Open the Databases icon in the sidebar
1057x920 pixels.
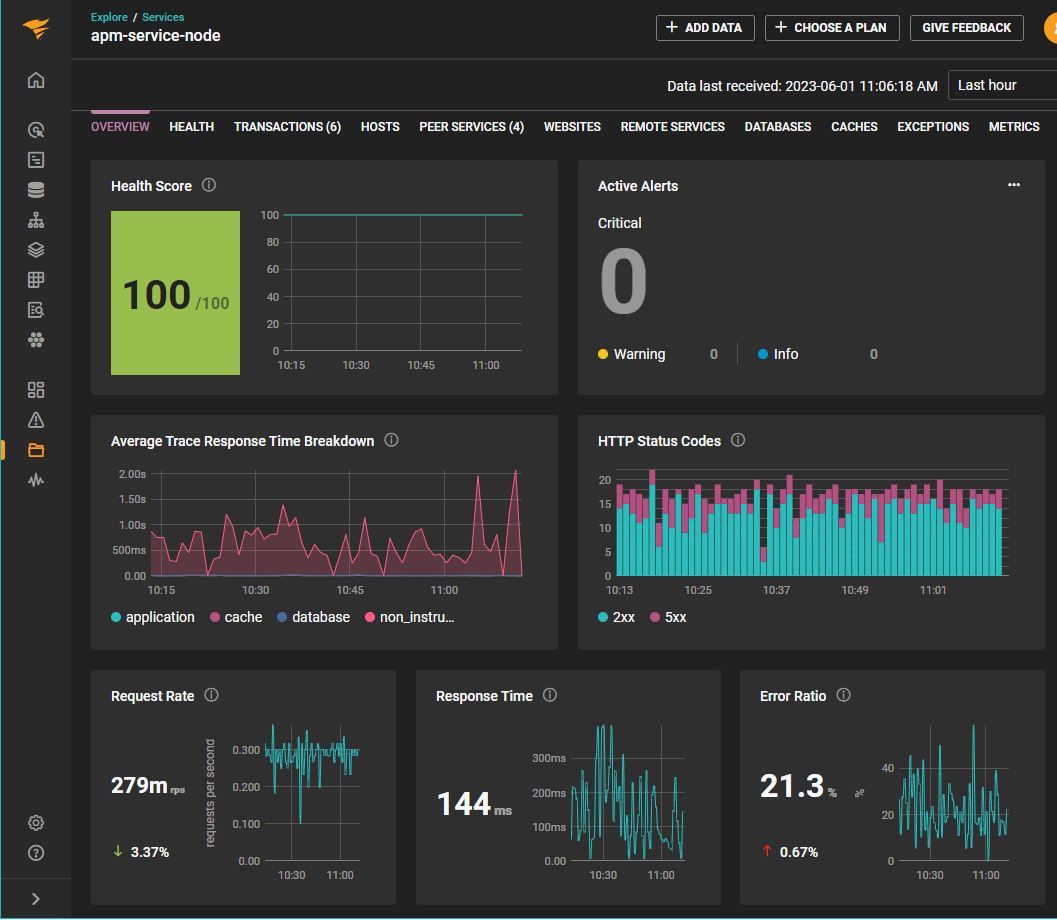(36, 189)
